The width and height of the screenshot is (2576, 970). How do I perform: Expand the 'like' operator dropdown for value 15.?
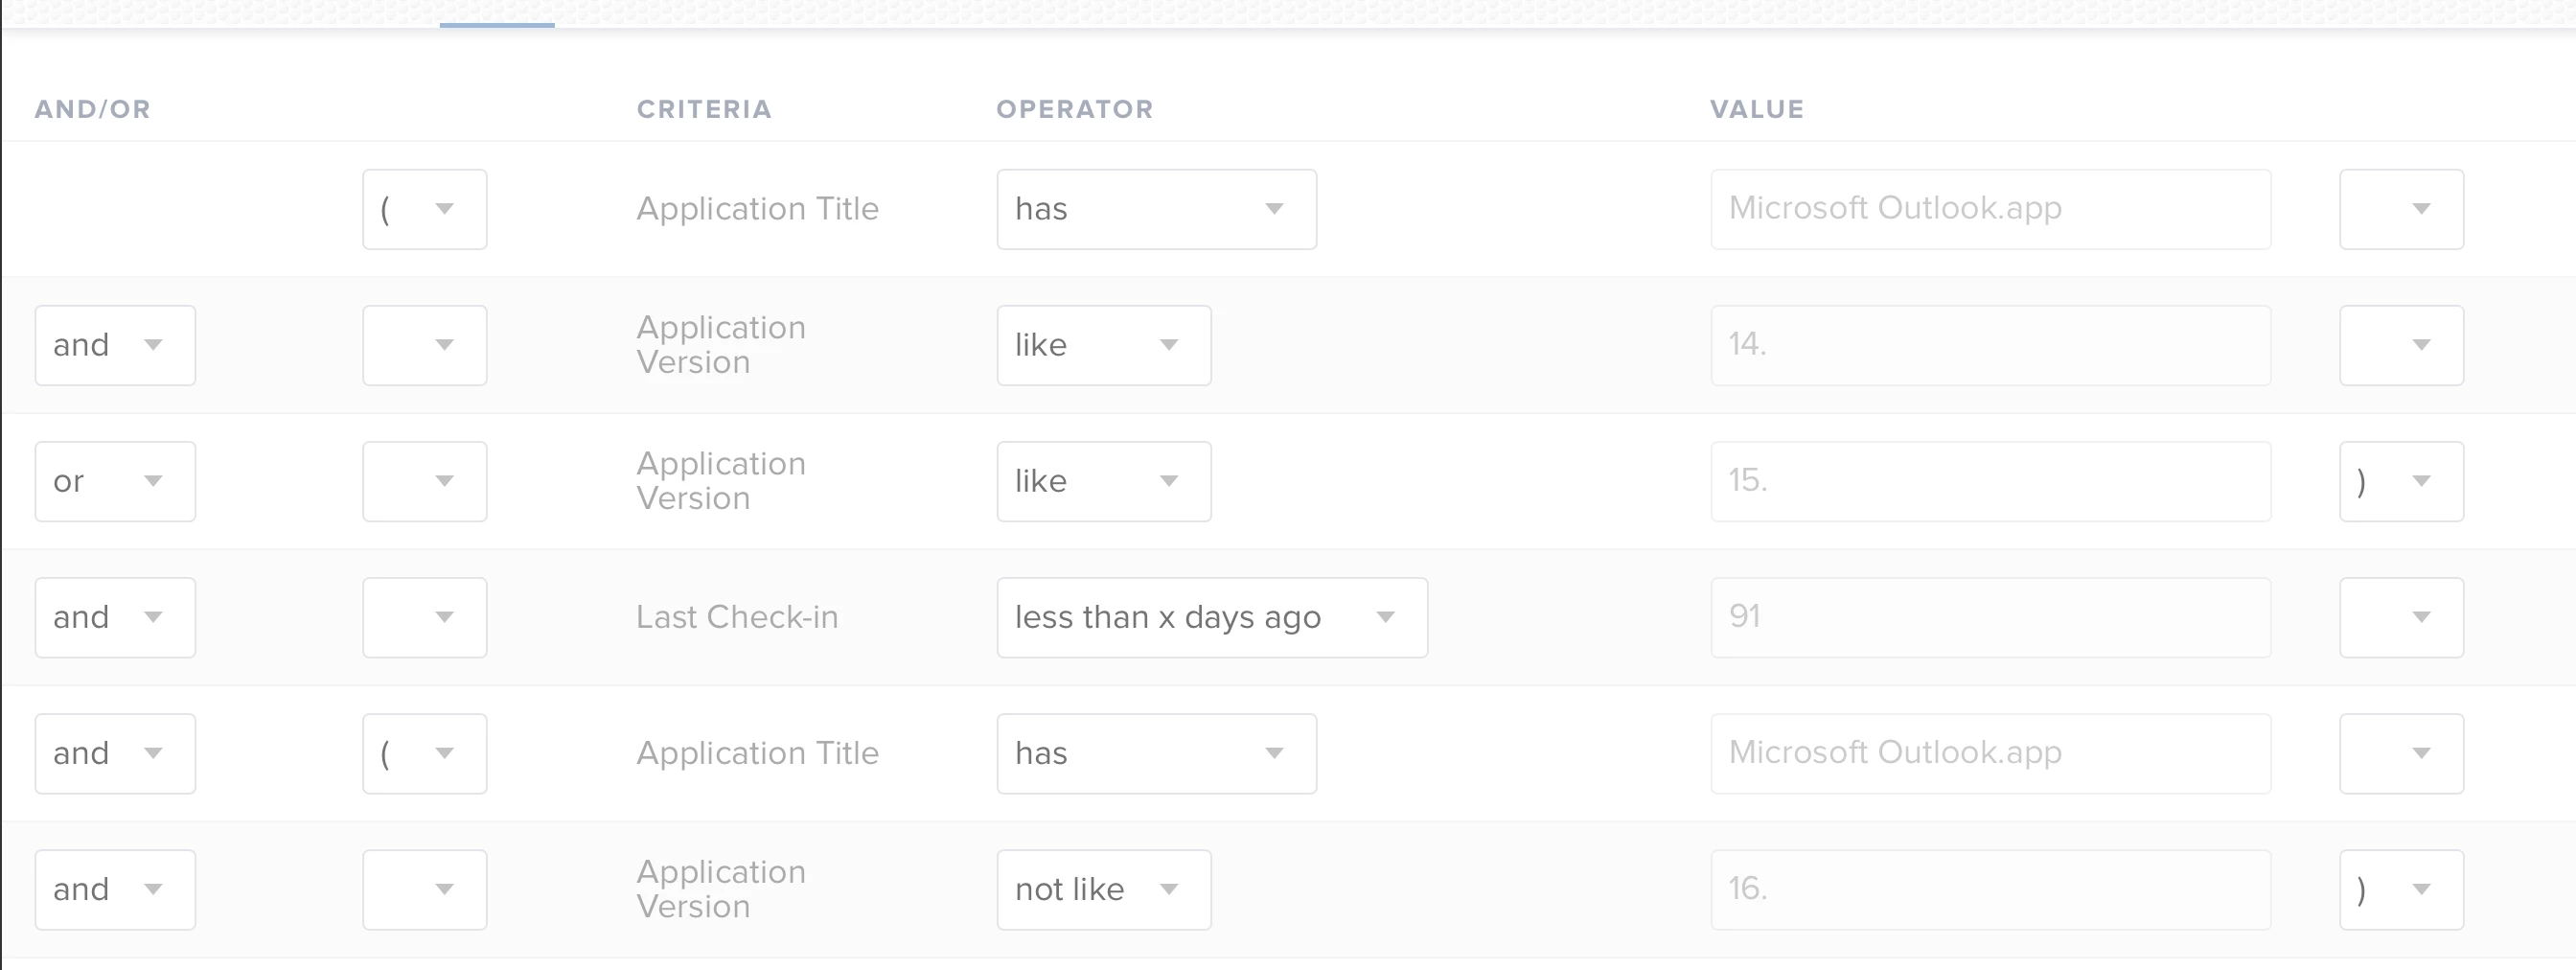pos(1103,481)
